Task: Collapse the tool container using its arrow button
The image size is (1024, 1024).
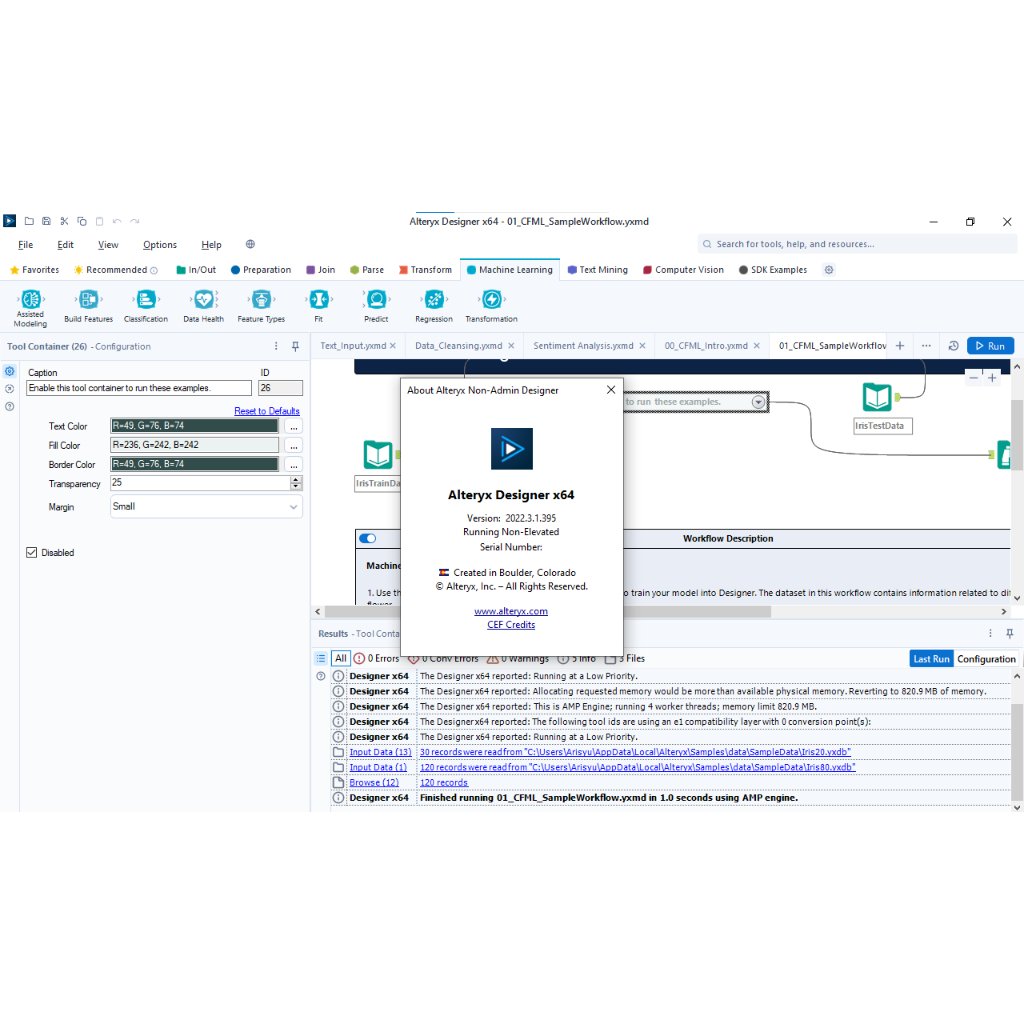Action: pos(758,402)
